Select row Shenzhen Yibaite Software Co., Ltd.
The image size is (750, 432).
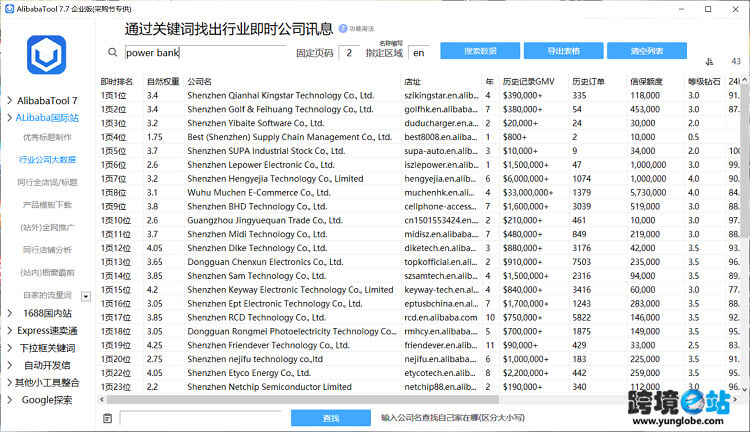tap(419, 123)
